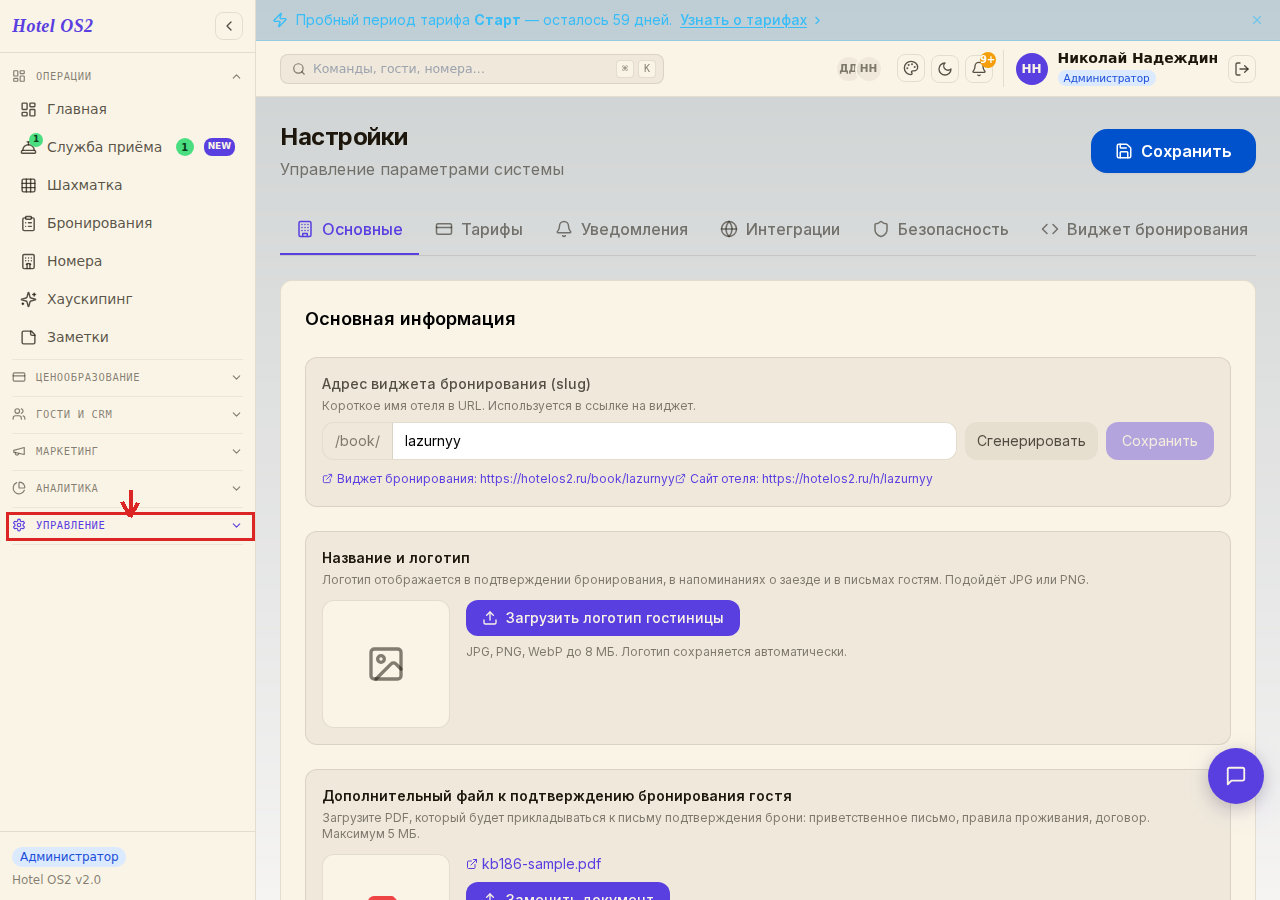This screenshot has height=900, width=1280.
Task: Click the blue Сохранить settings button
Action: pos(1173,151)
